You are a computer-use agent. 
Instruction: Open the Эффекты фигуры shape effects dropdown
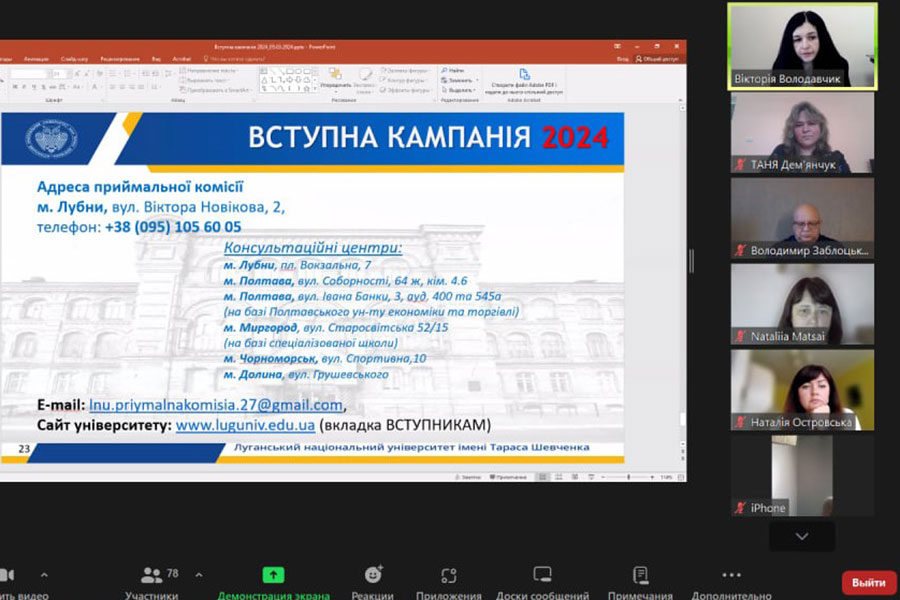[x=405, y=90]
